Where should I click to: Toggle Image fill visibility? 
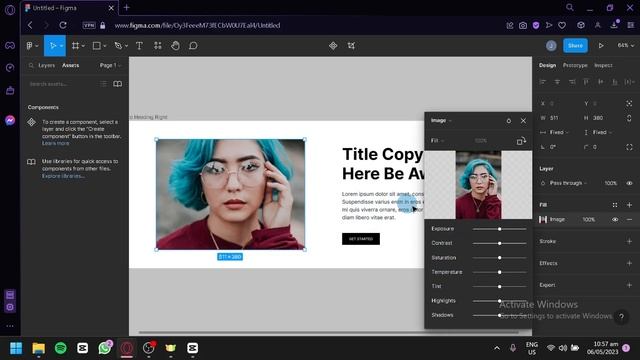click(615, 220)
